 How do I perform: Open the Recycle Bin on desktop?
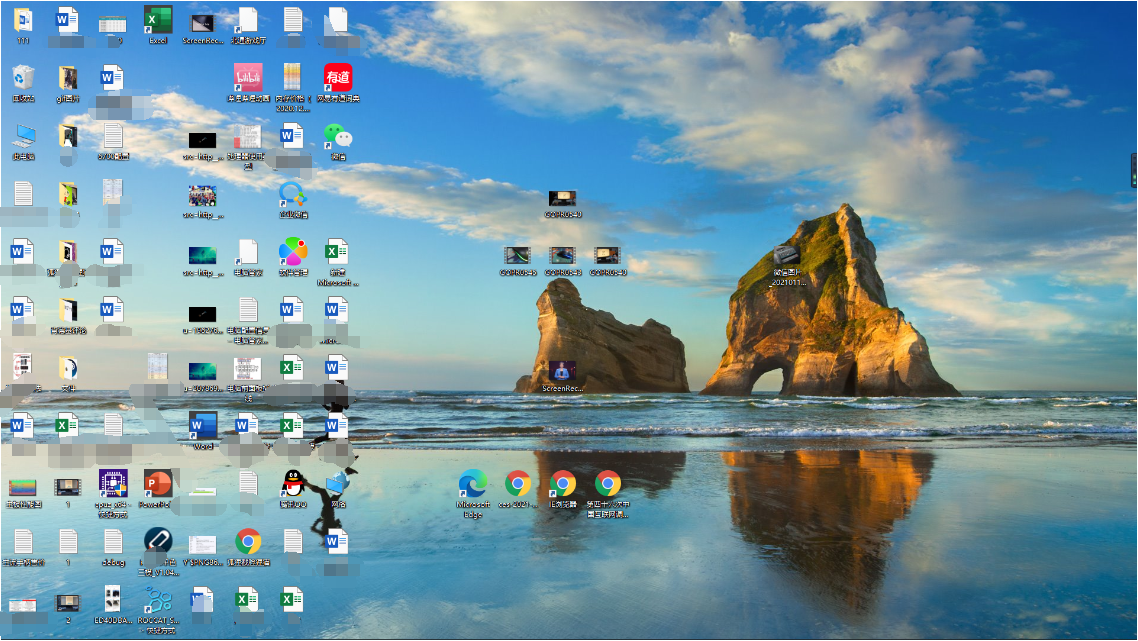tap(23, 79)
